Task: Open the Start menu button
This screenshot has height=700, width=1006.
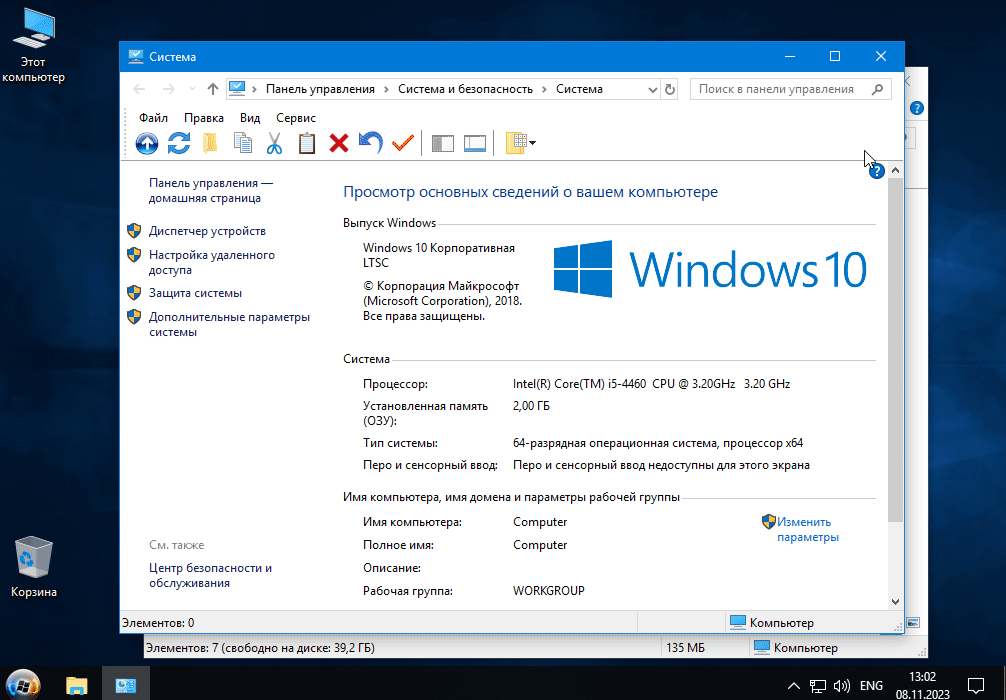Action: pos(23,685)
